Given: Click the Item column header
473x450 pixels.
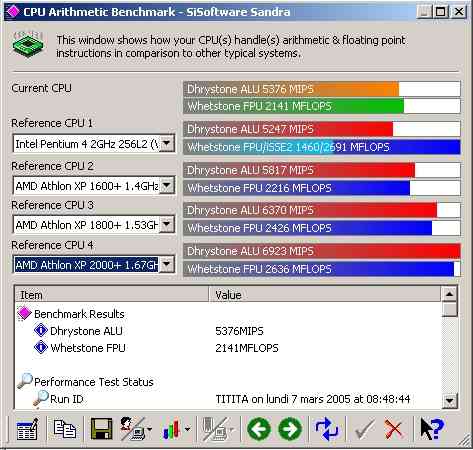Looking at the screenshot, I should click(112, 295).
